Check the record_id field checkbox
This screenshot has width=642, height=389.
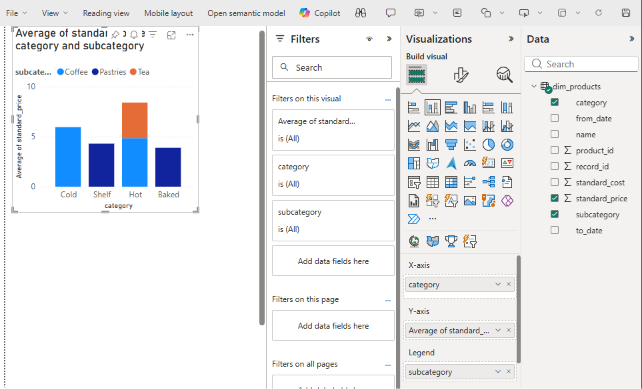(x=554, y=166)
